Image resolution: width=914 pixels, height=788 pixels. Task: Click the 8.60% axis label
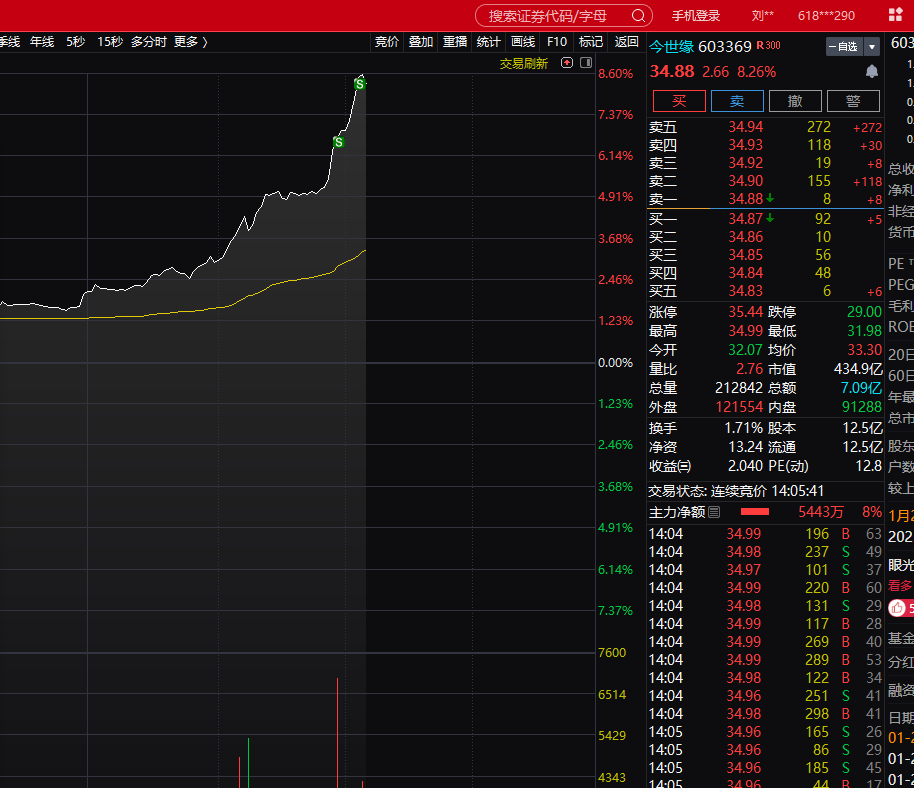coord(616,74)
